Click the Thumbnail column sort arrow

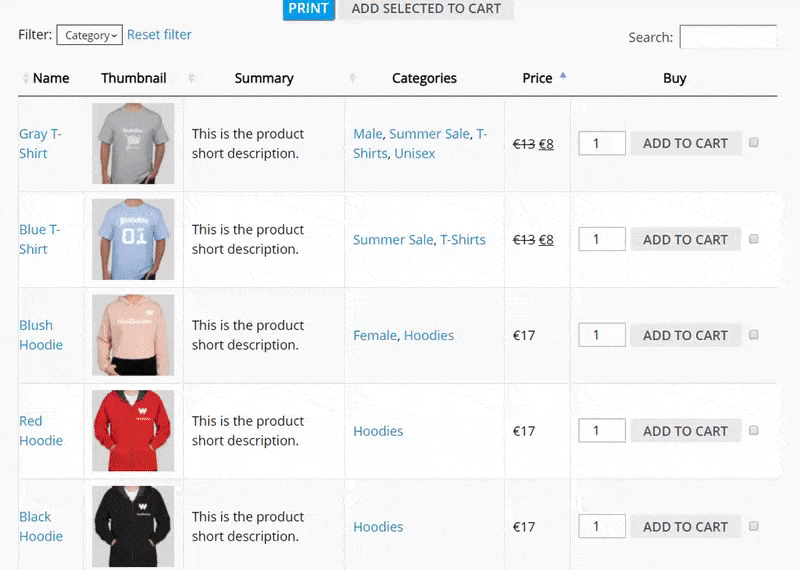click(x=191, y=78)
